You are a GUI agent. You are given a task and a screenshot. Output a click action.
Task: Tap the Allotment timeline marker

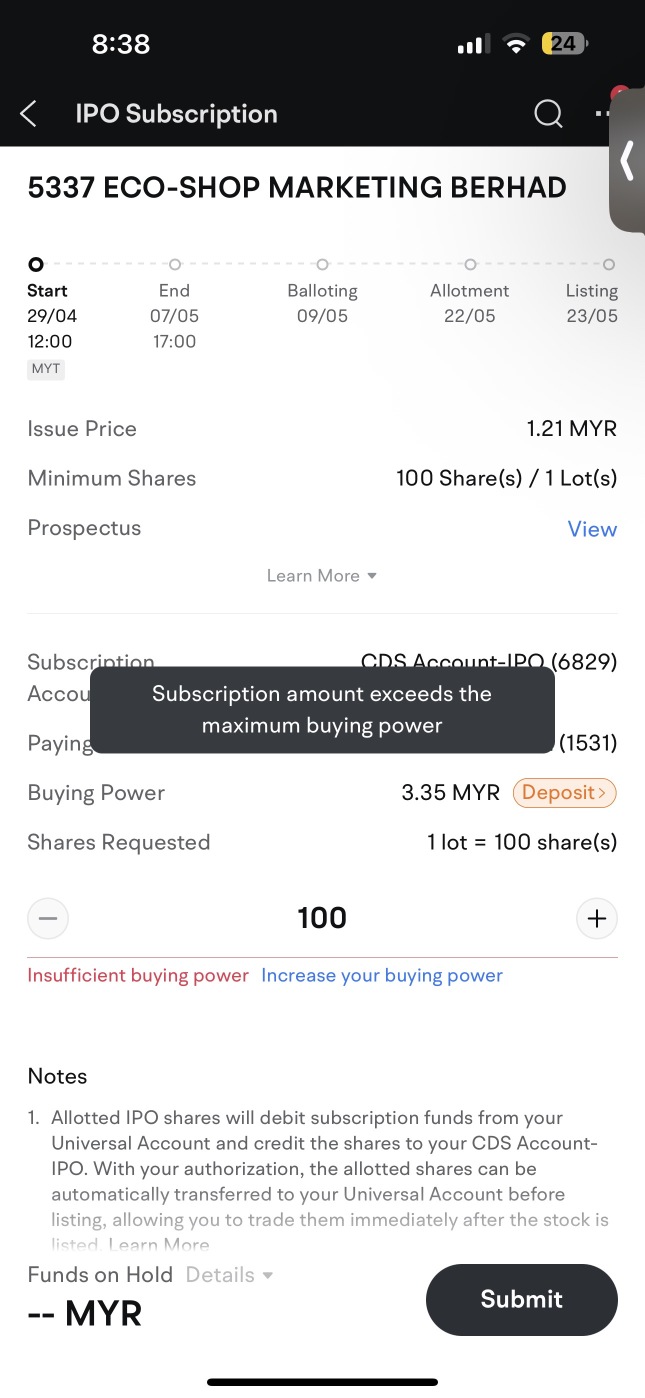point(470,265)
